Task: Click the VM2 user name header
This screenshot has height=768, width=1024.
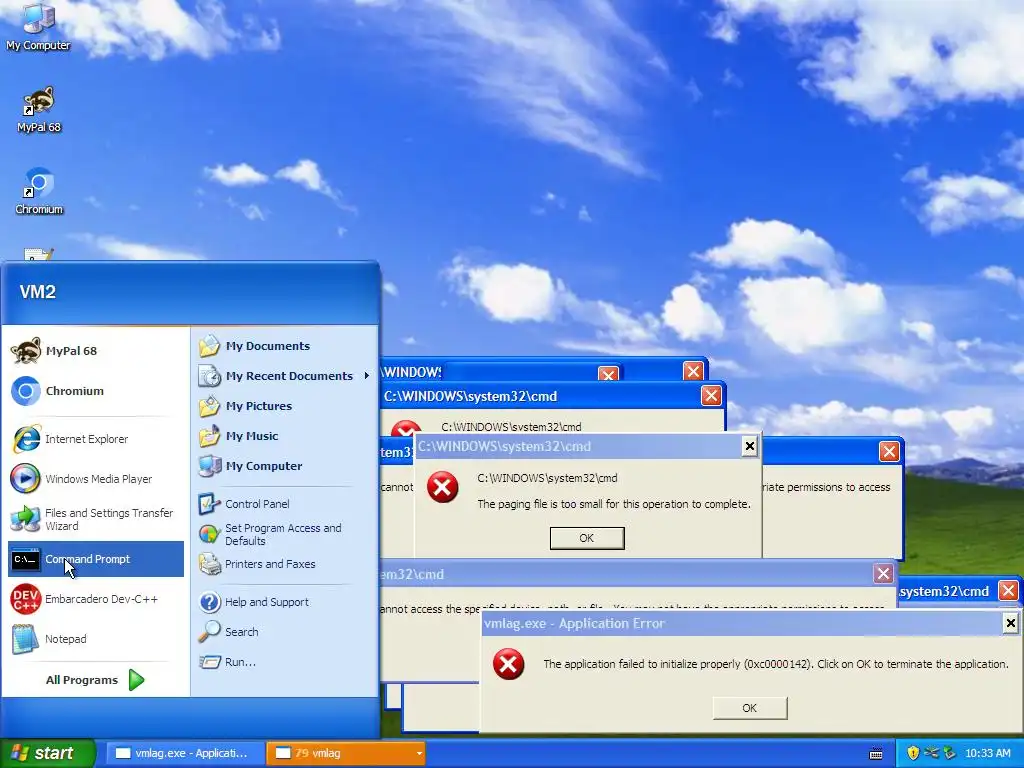Action: pyautogui.click(x=37, y=291)
